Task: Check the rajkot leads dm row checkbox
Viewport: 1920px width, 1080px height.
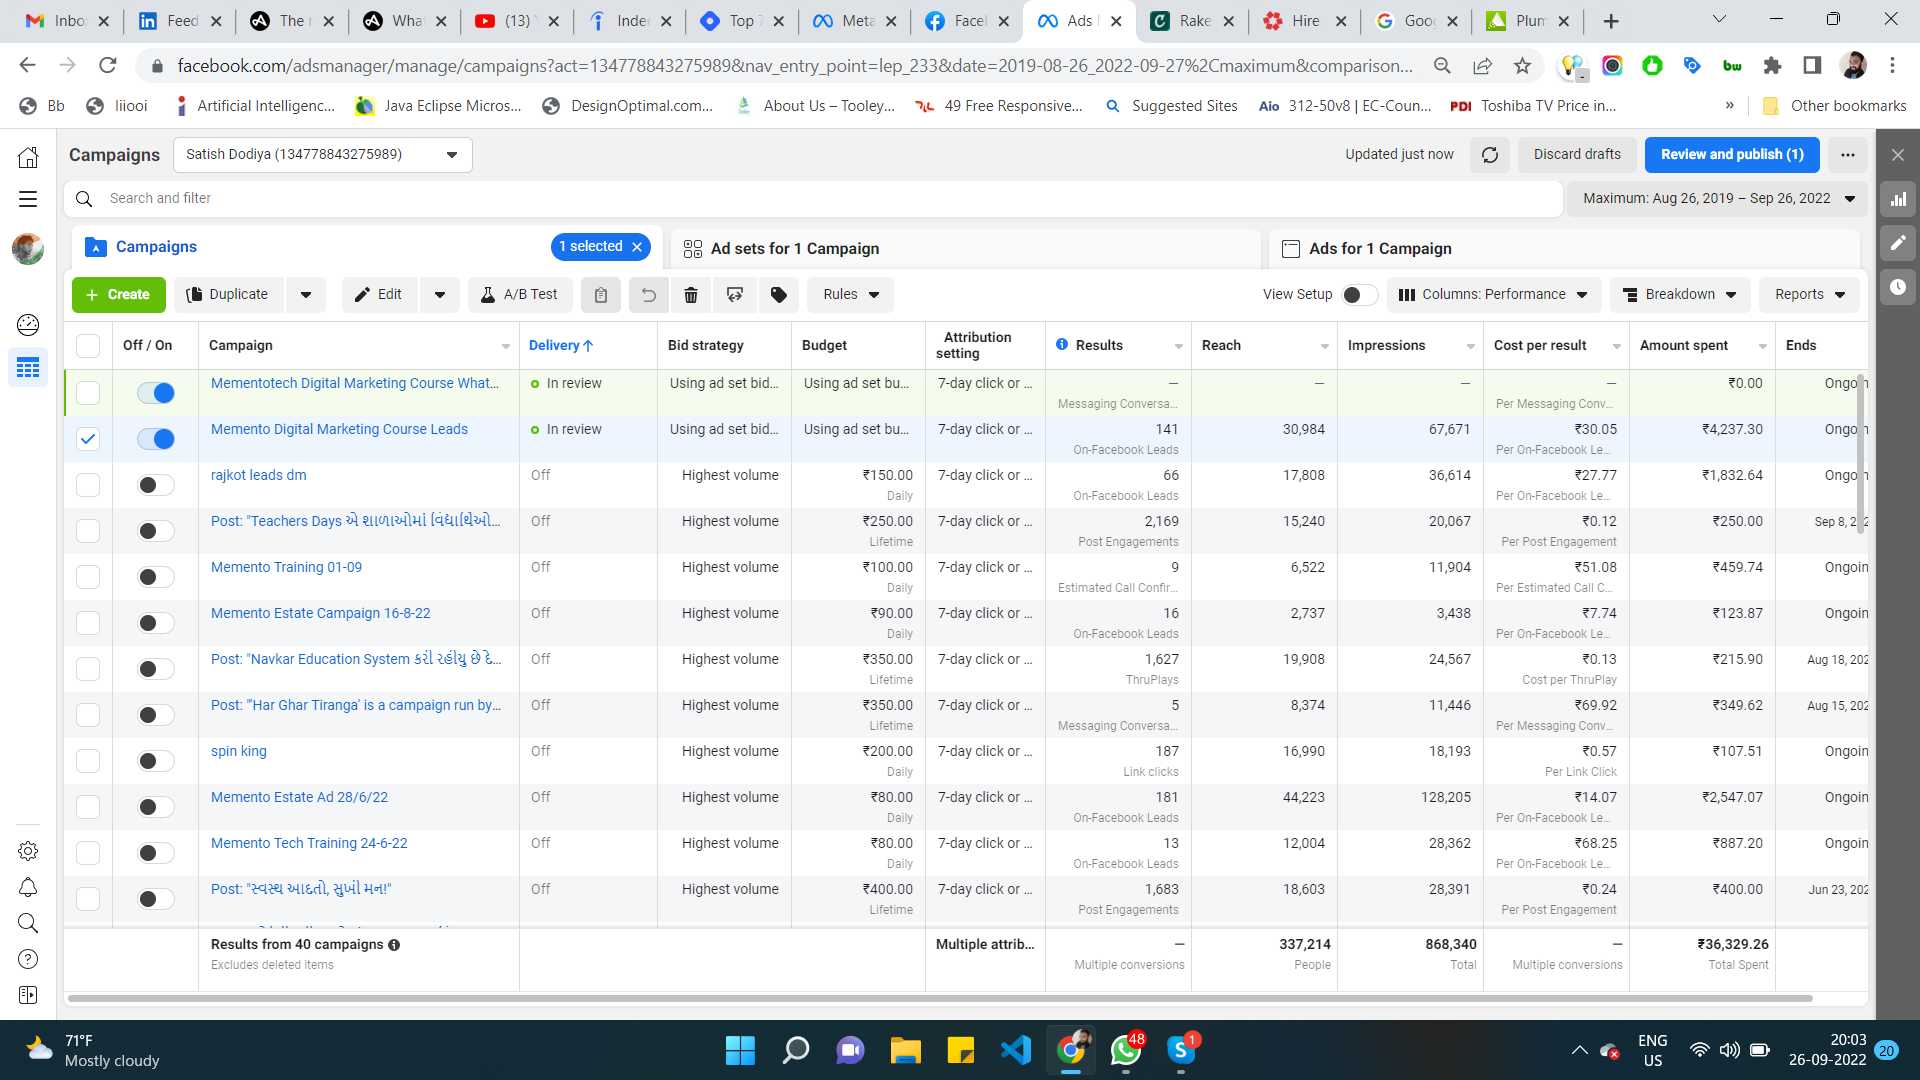Action: click(x=88, y=485)
